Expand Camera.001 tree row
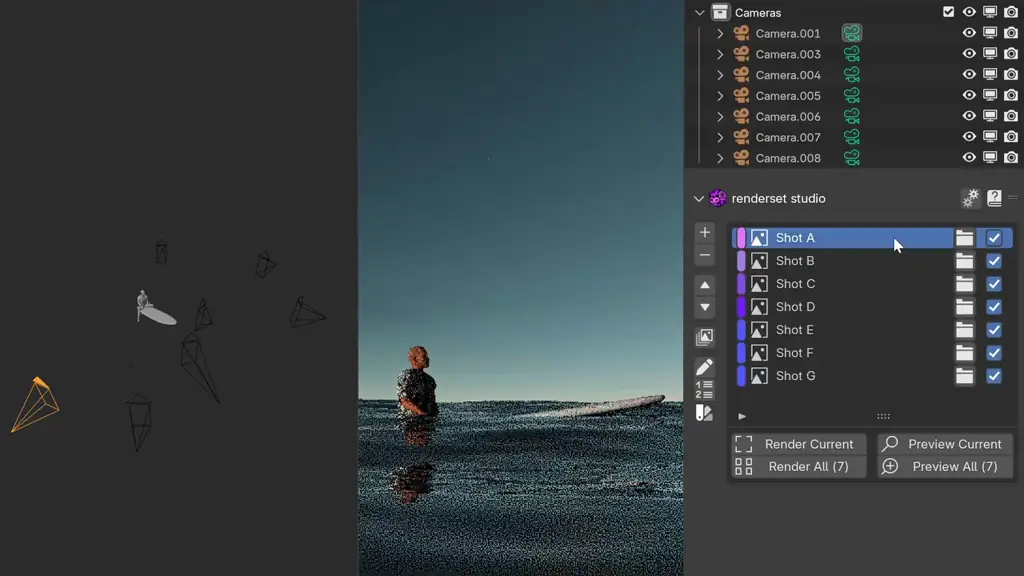The width and height of the screenshot is (1024, 576). pos(720,33)
